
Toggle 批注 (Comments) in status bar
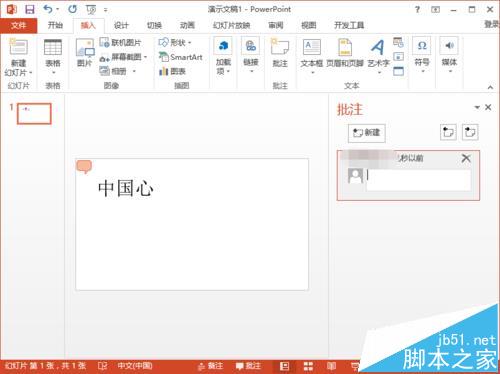pyautogui.click(x=248, y=366)
